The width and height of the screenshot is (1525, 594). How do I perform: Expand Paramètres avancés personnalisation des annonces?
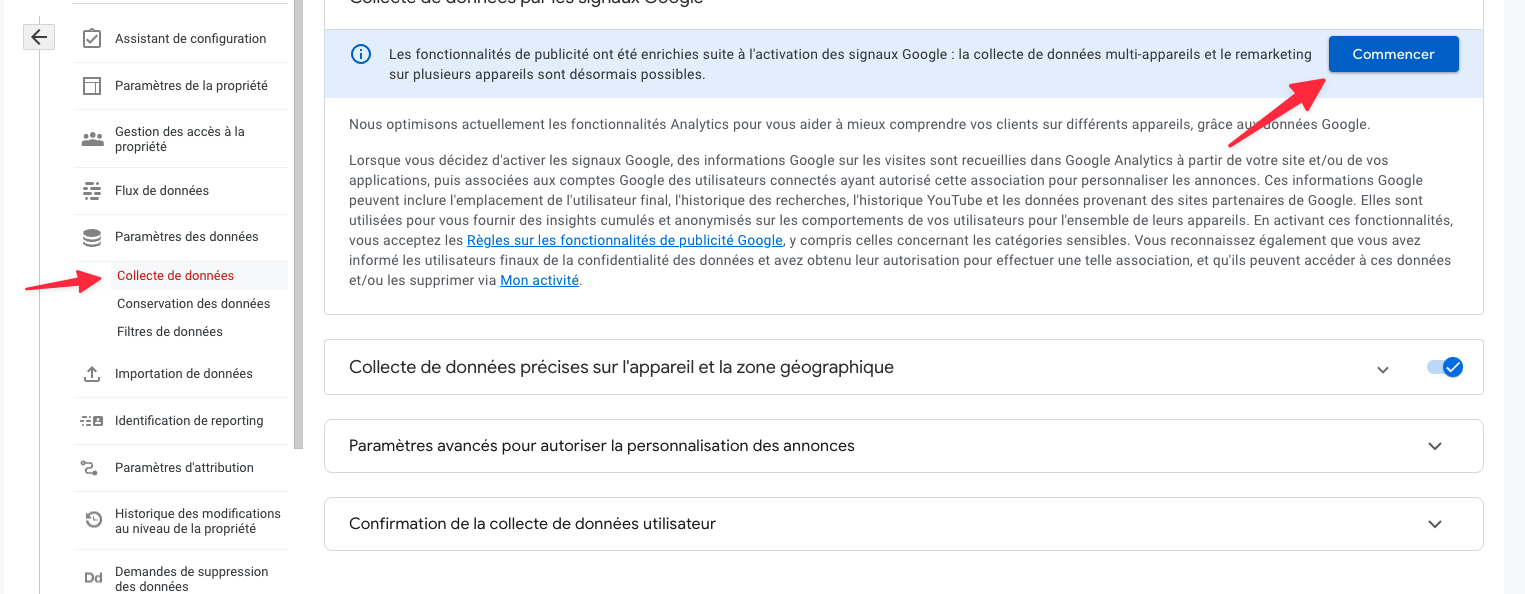pos(1435,446)
